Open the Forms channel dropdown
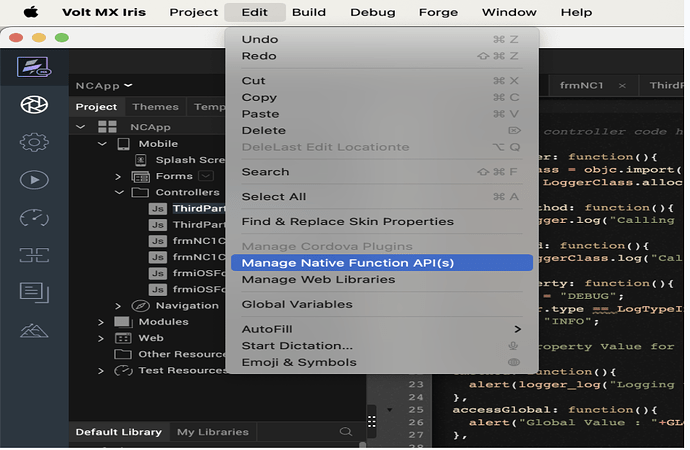The width and height of the screenshot is (690, 450). click(206, 176)
